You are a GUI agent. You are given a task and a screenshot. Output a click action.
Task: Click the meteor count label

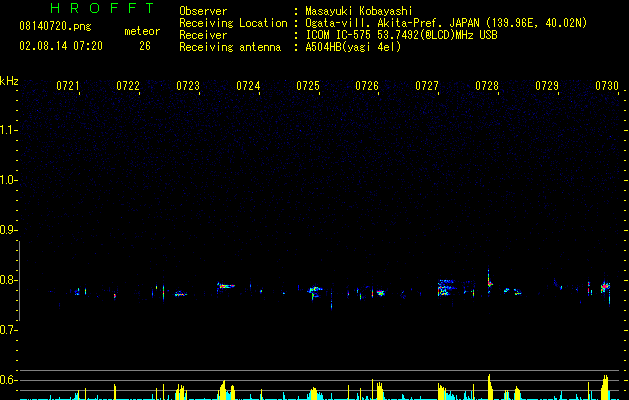[142, 31]
